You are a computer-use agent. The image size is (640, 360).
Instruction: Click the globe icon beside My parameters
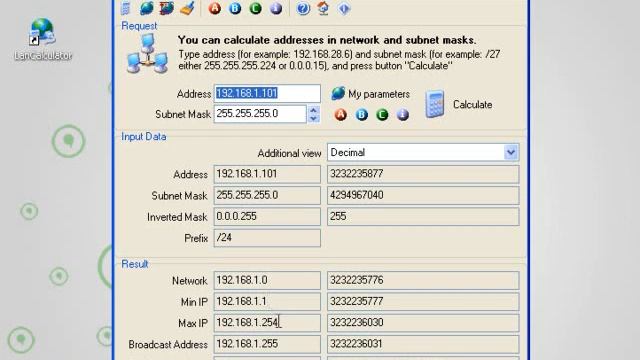tap(338, 93)
